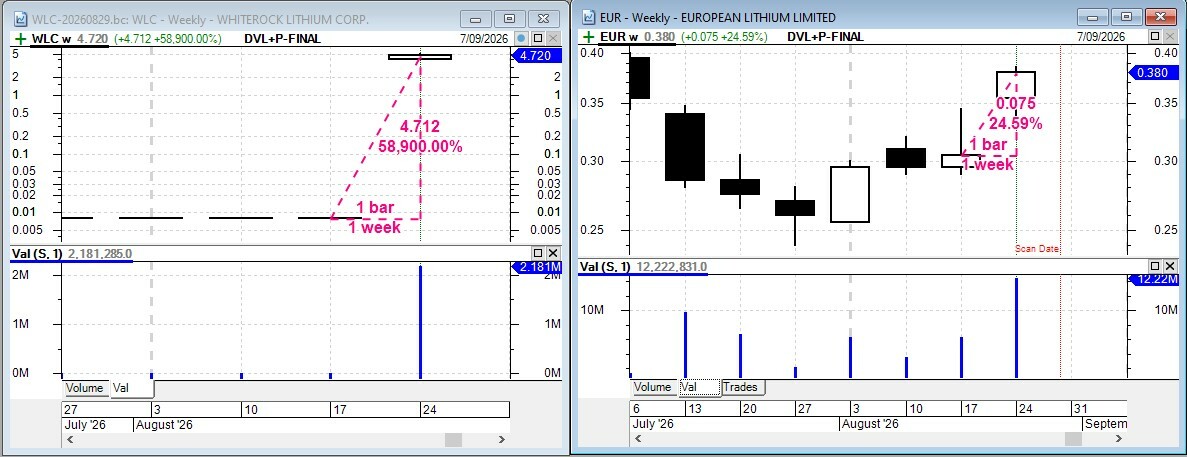Click the WLC weekly candle at 24 August

420,56
